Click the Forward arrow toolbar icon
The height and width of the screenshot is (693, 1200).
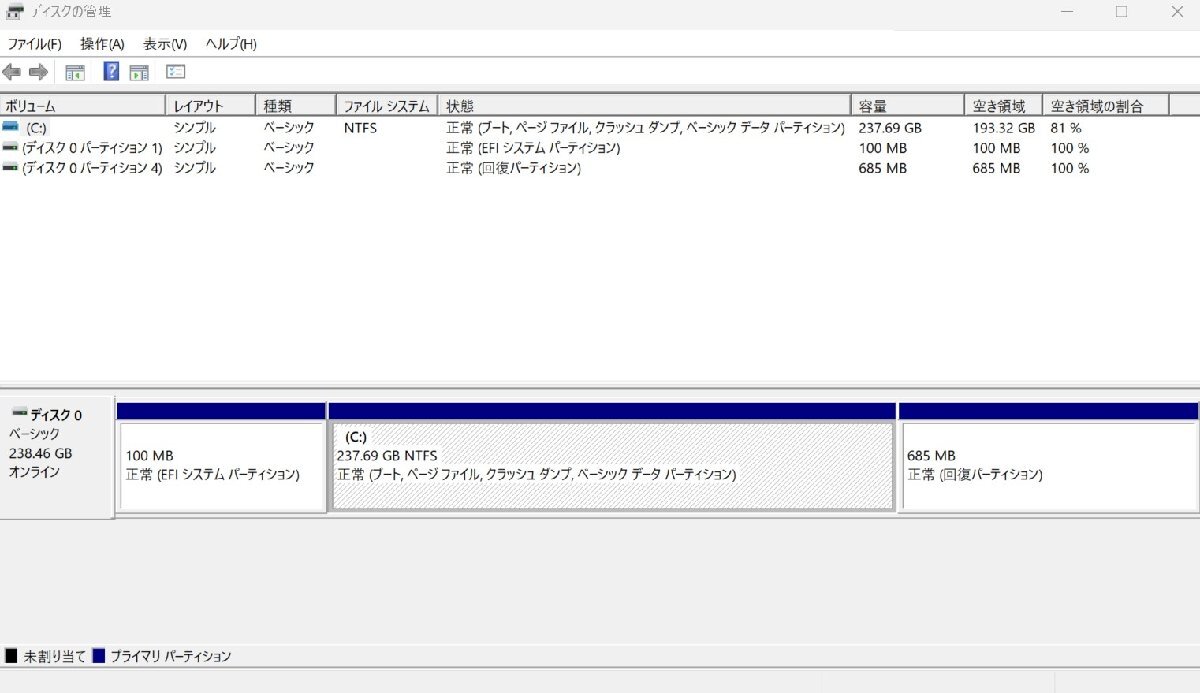click(x=39, y=72)
